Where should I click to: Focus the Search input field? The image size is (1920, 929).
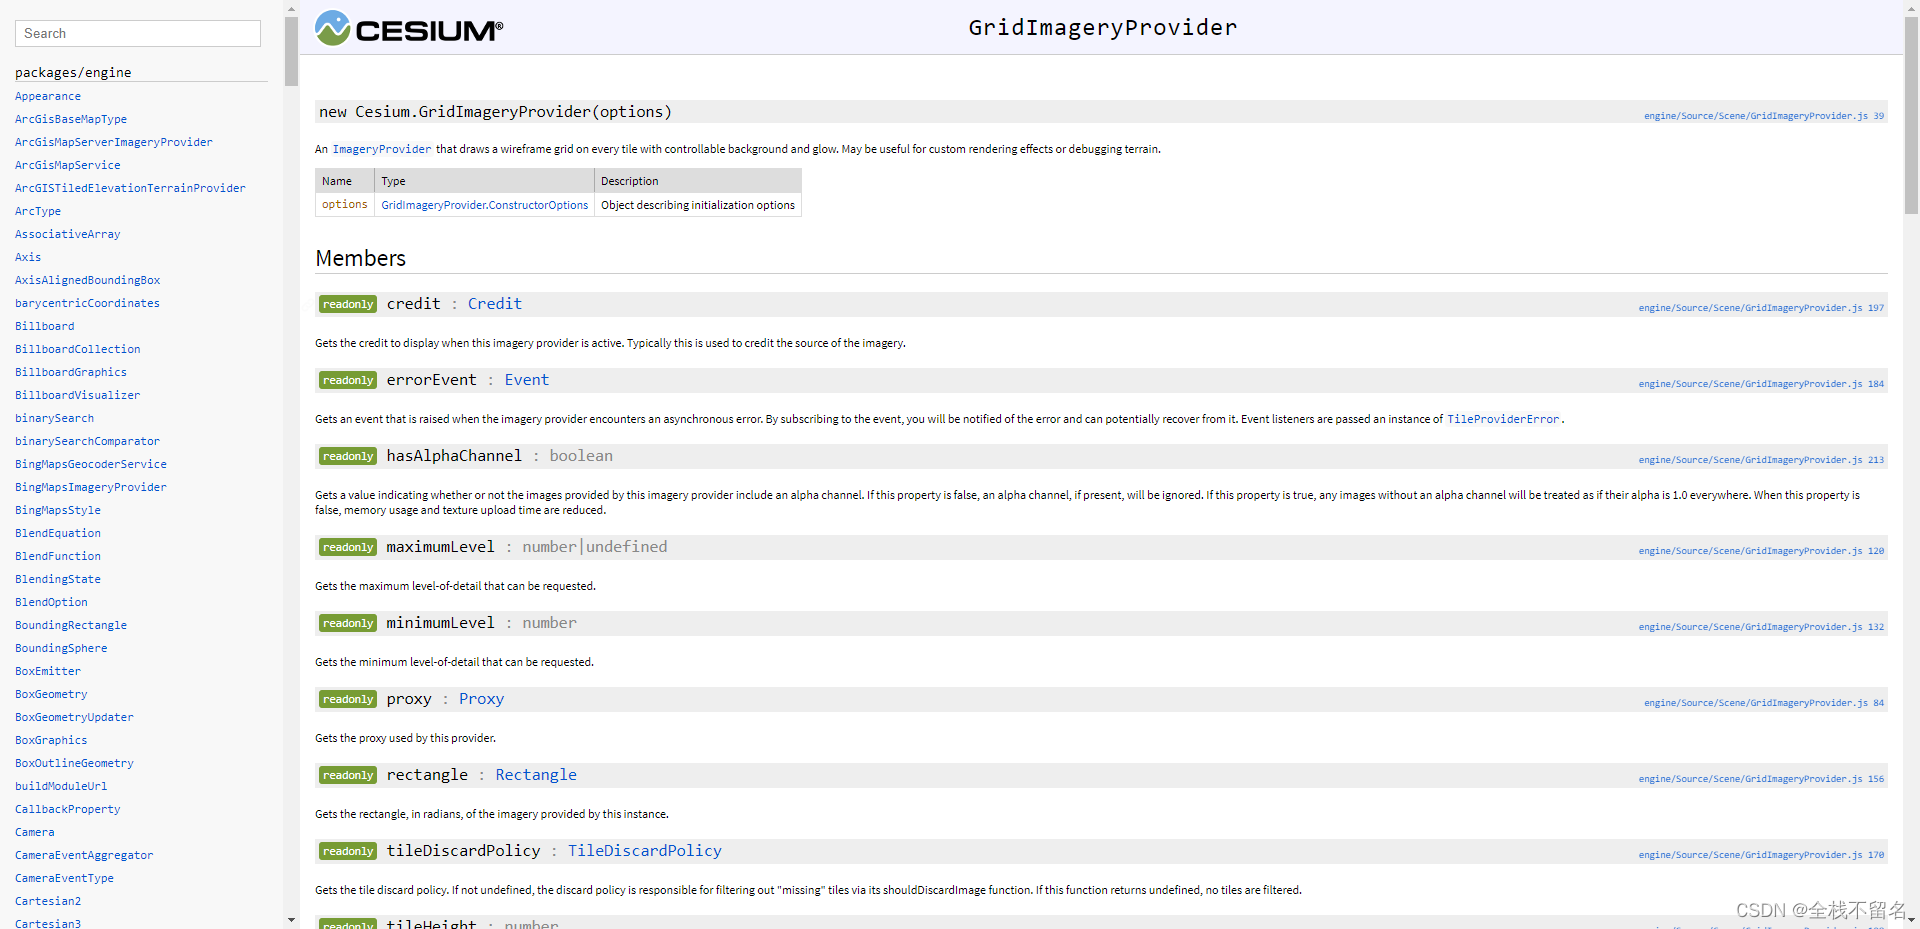click(138, 33)
